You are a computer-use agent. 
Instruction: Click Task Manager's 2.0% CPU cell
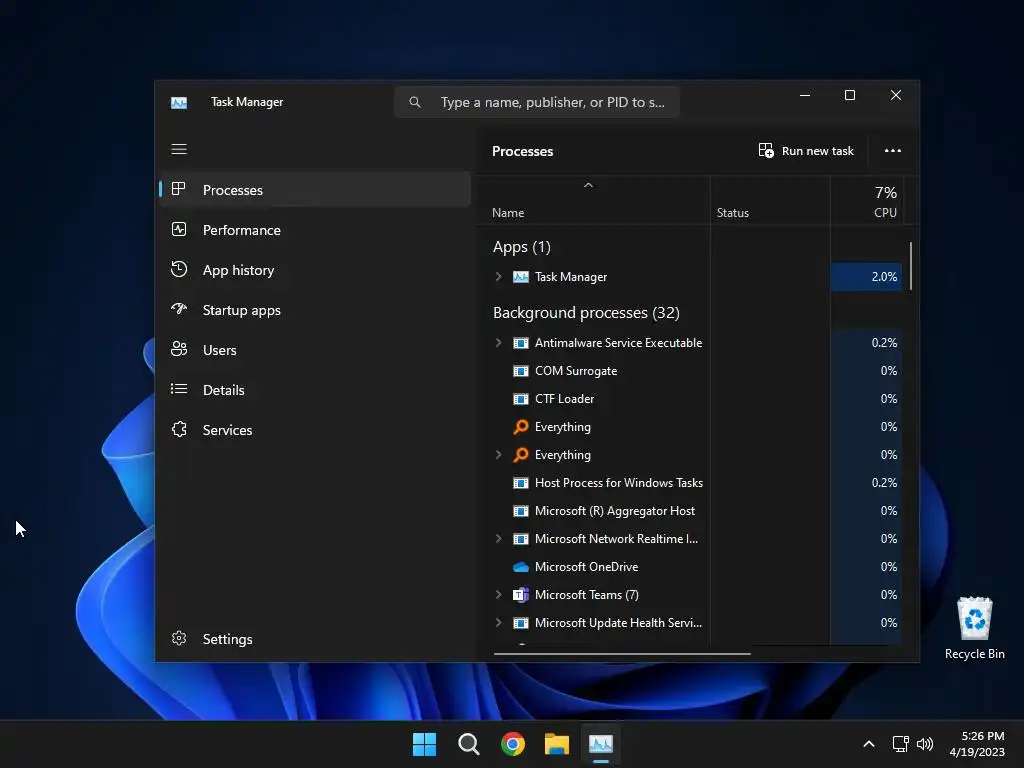coord(866,277)
